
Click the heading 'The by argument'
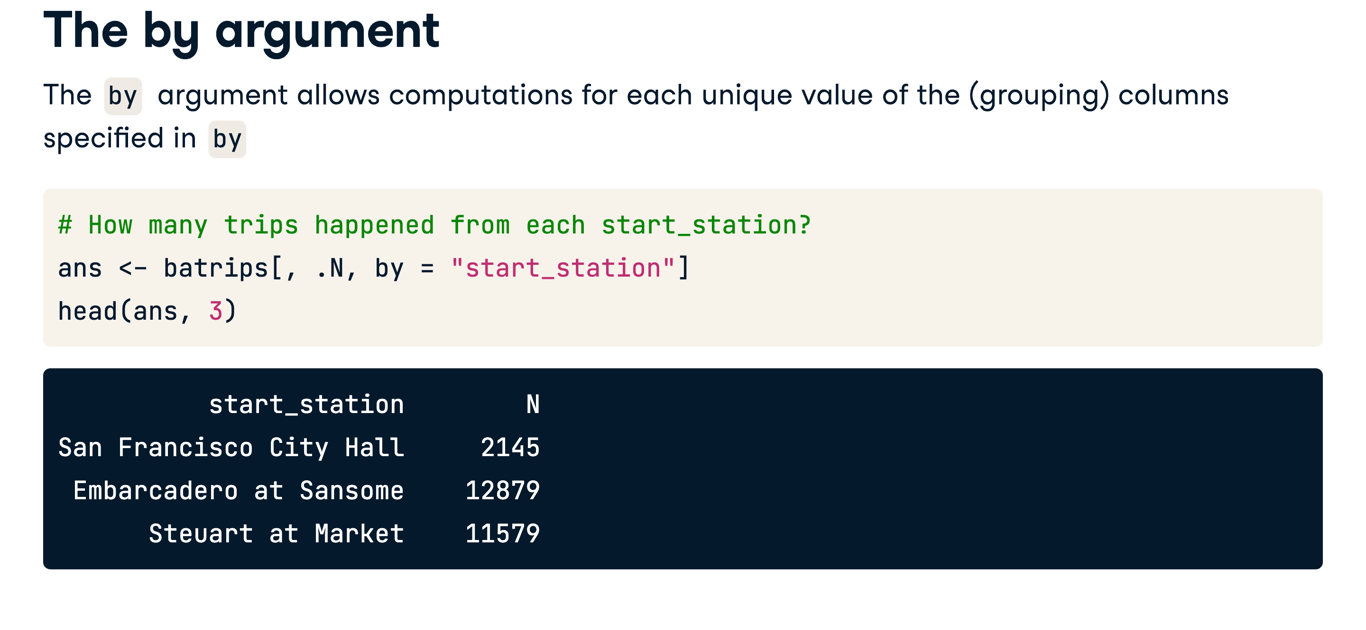241,30
